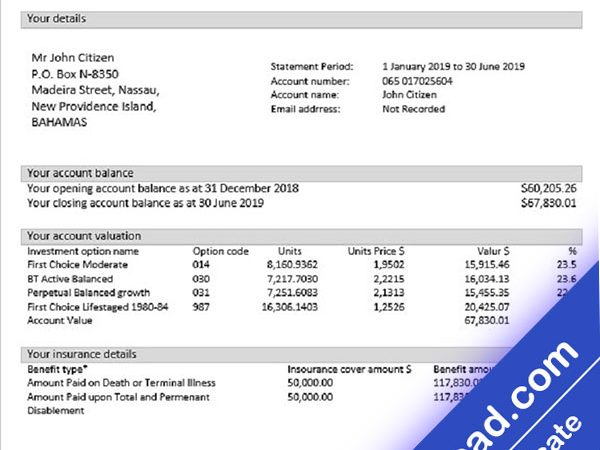Click the 'Benefit type*' column header

57,369
